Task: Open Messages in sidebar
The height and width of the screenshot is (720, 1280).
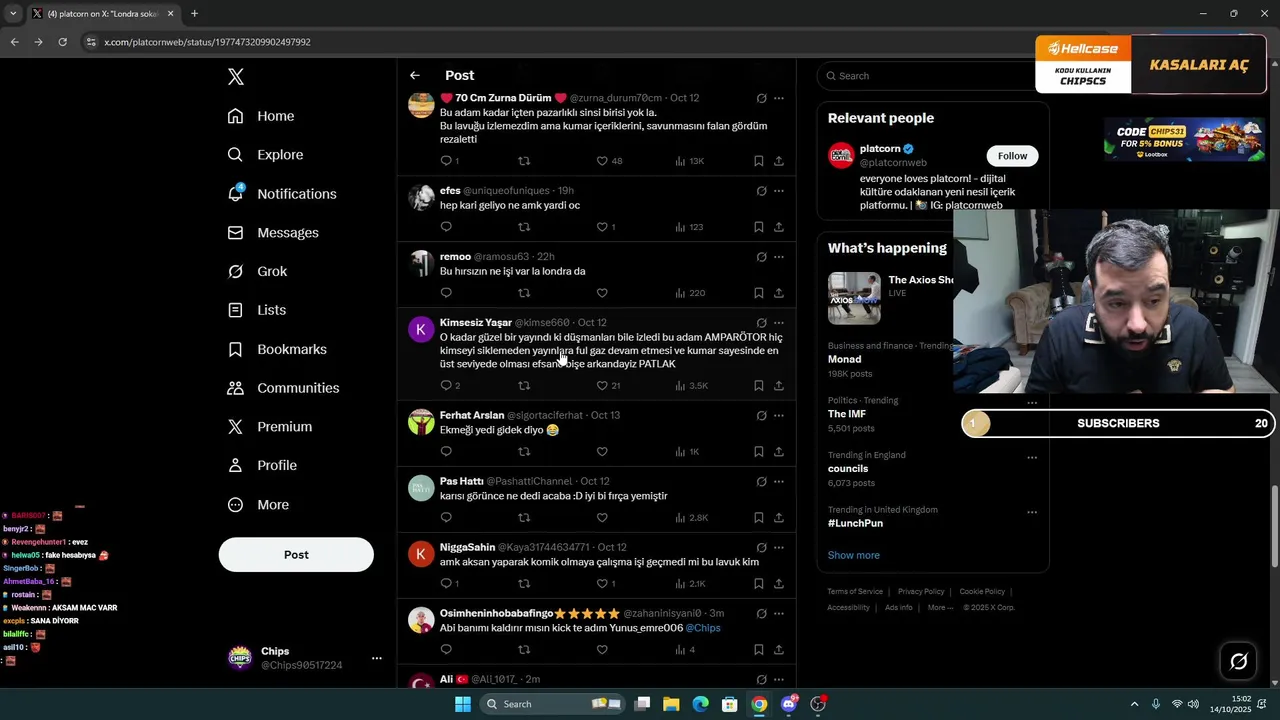Action: [273, 233]
